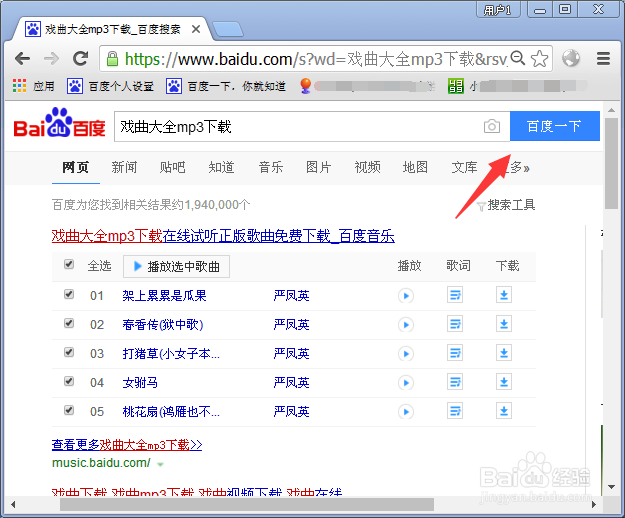The width and height of the screenshot is (625, 518).
Task: Bookmark this page with the star icon
Action: click(x=539, y=59)
